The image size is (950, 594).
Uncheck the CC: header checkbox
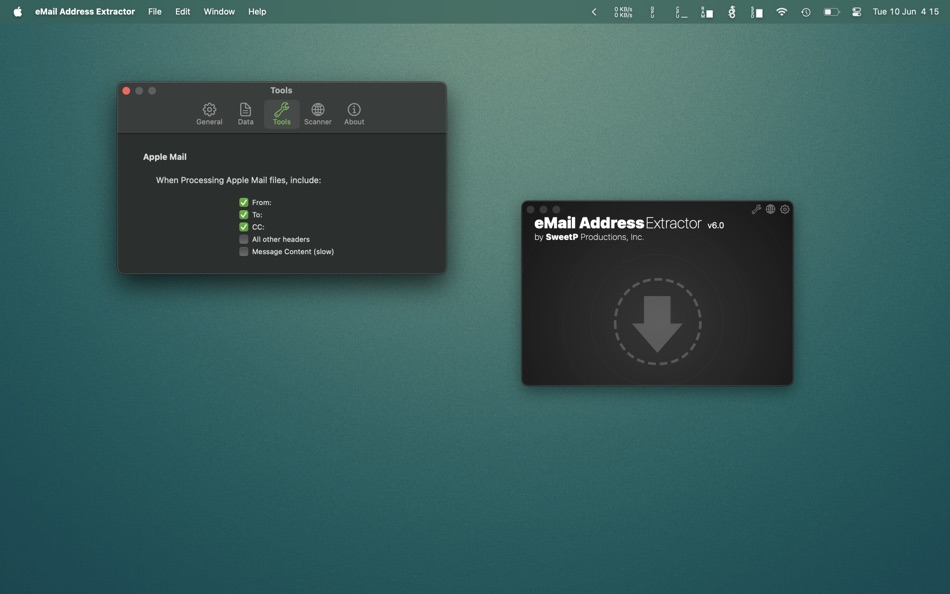point(244,227)
